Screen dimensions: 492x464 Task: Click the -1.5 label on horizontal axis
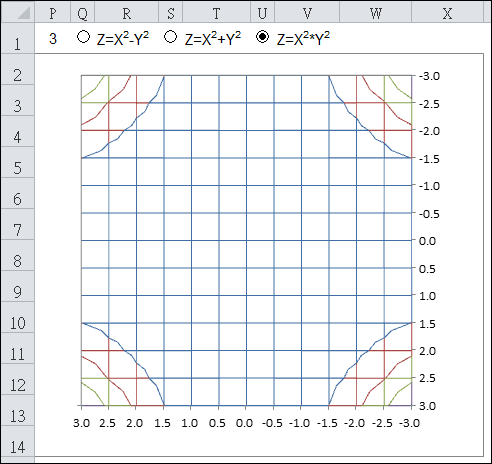[x=327, y=423]
